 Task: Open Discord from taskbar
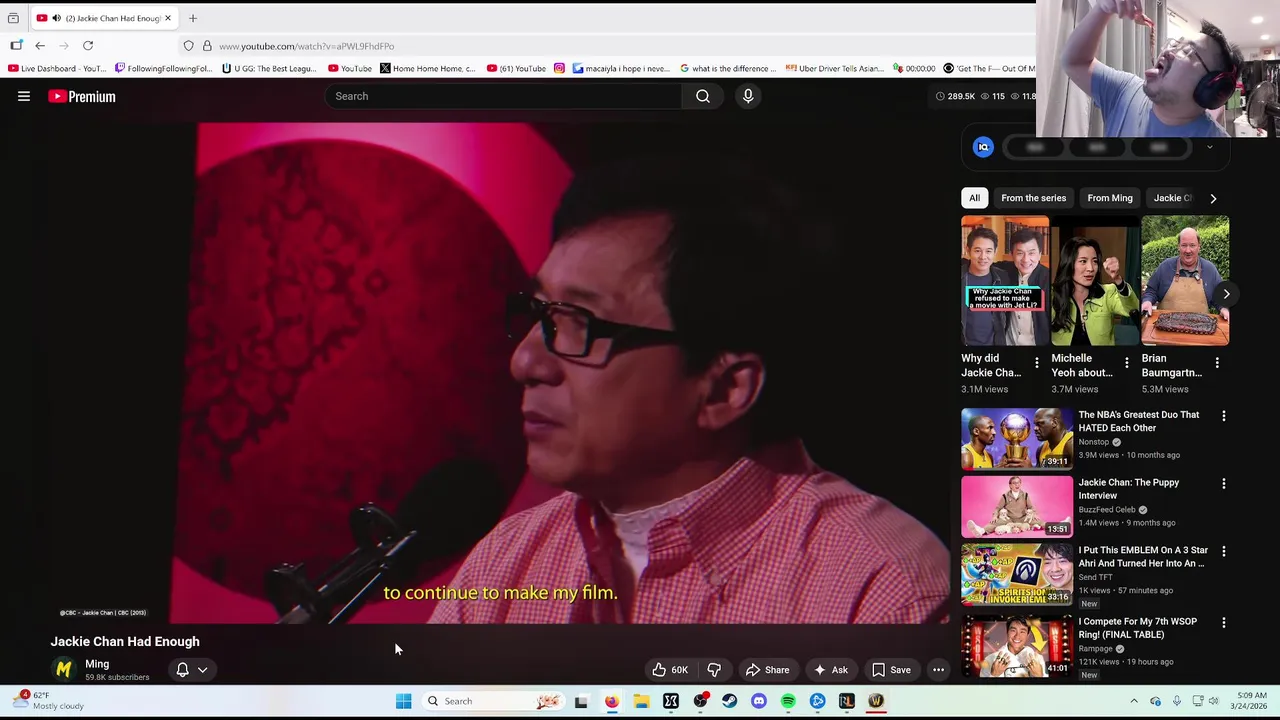[x=759, y=701]
